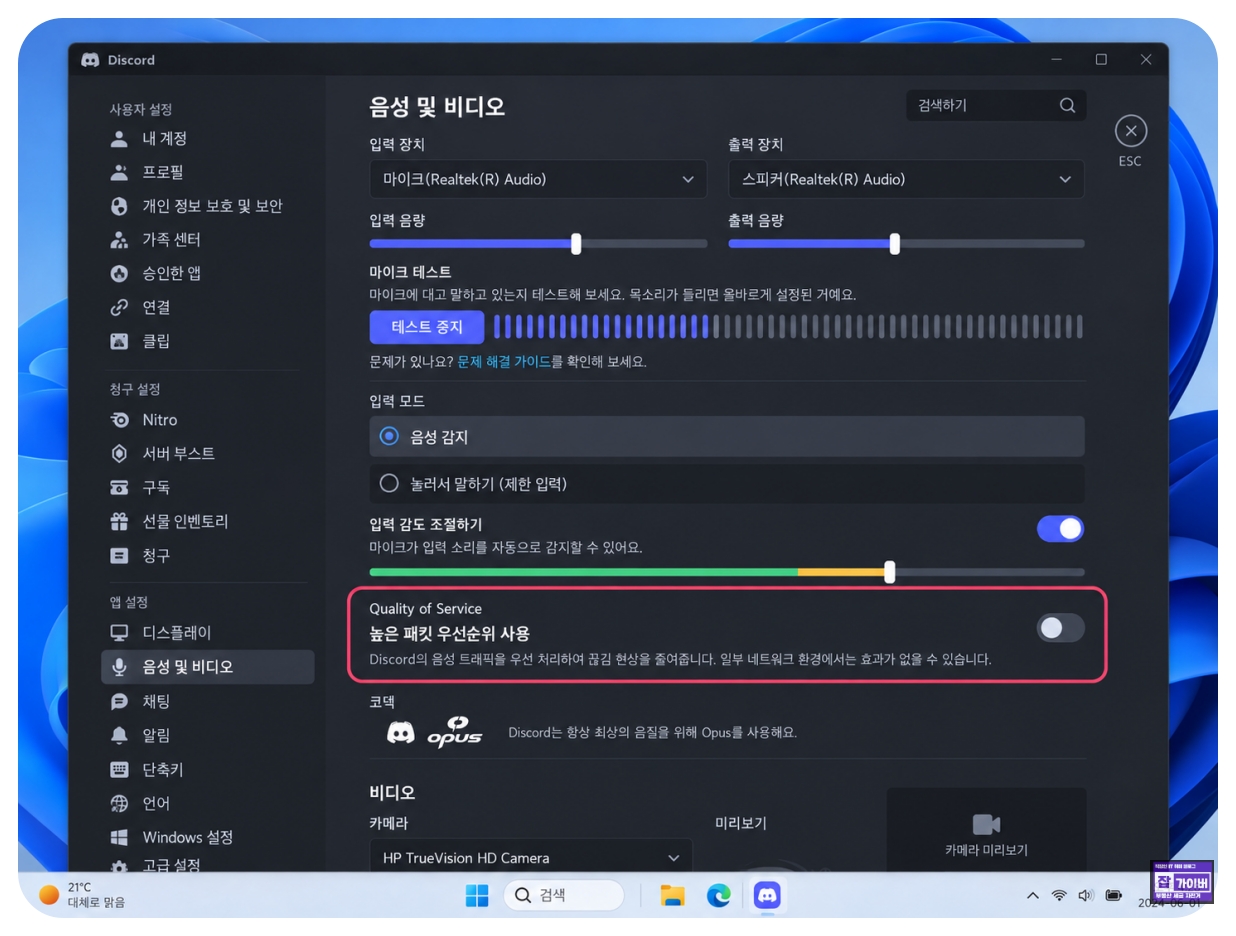1236x936 pixels.
Task: Click the chat bubble icon beside 채팅
Action: pos(120,701)
